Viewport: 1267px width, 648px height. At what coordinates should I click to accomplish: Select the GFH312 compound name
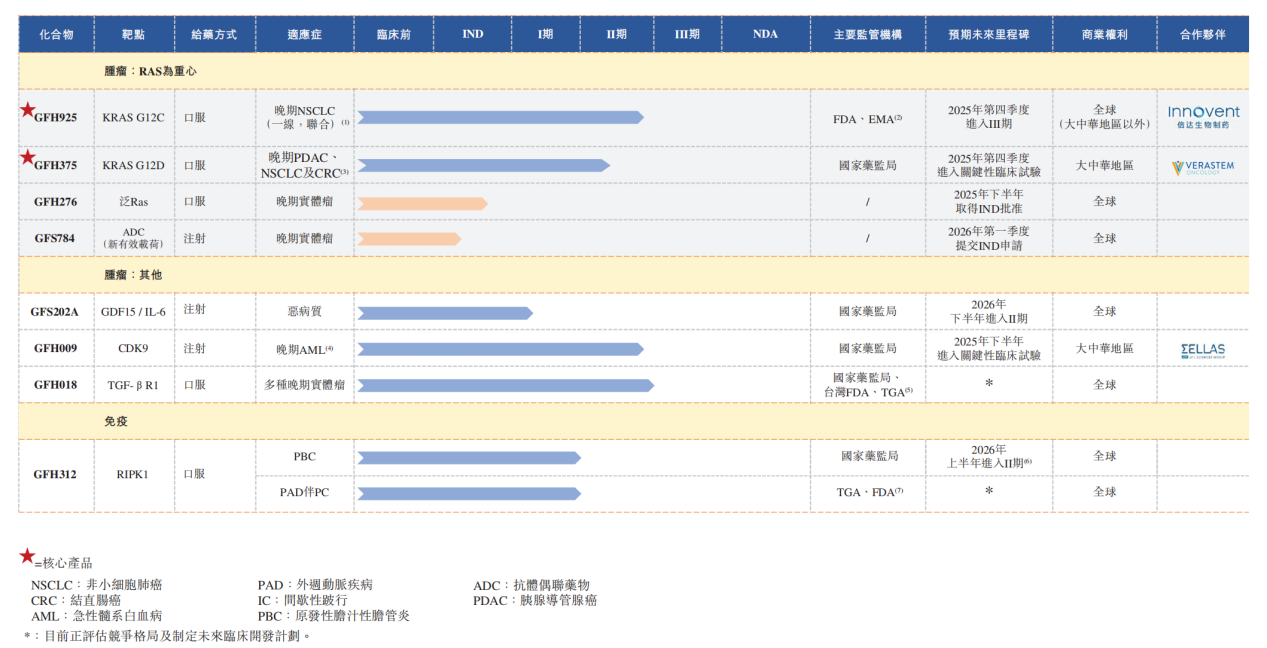coord(55,474)
